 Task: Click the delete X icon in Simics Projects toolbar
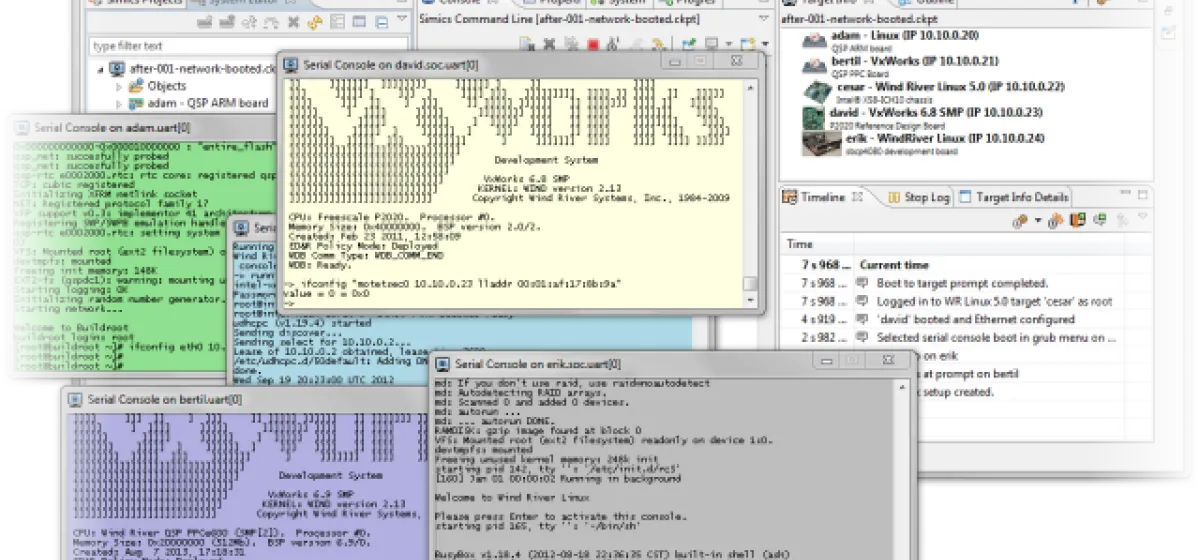pos(293,21)
